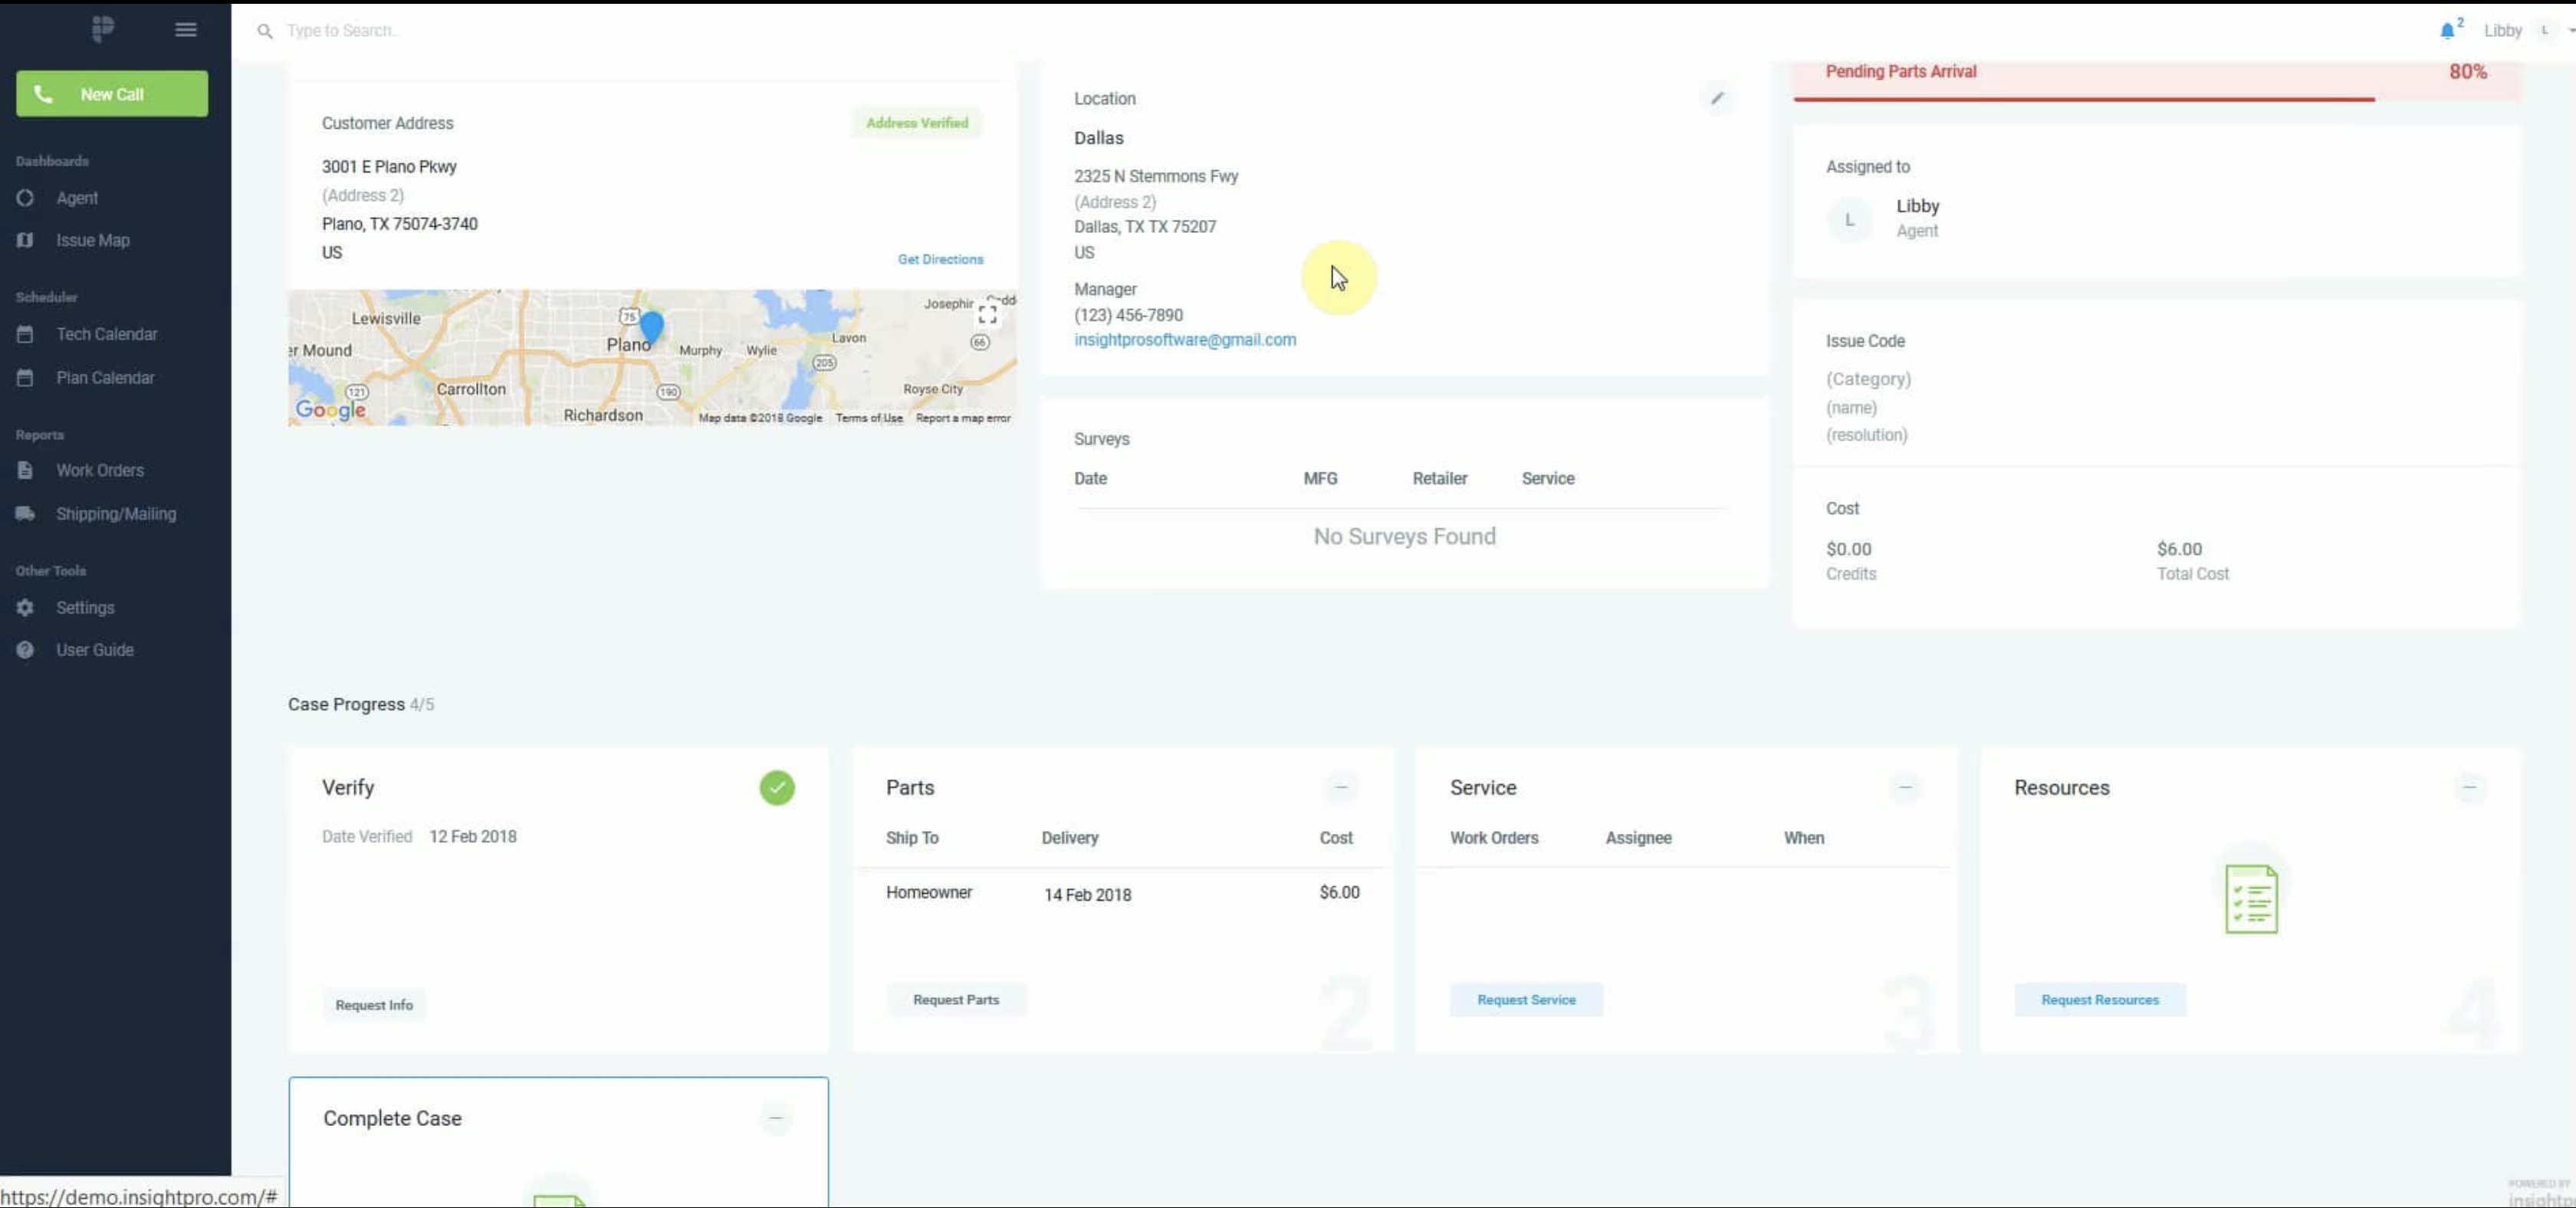Collapse the Complete Case card
2576x1208 pixels.
click(x=775, y=1118)
